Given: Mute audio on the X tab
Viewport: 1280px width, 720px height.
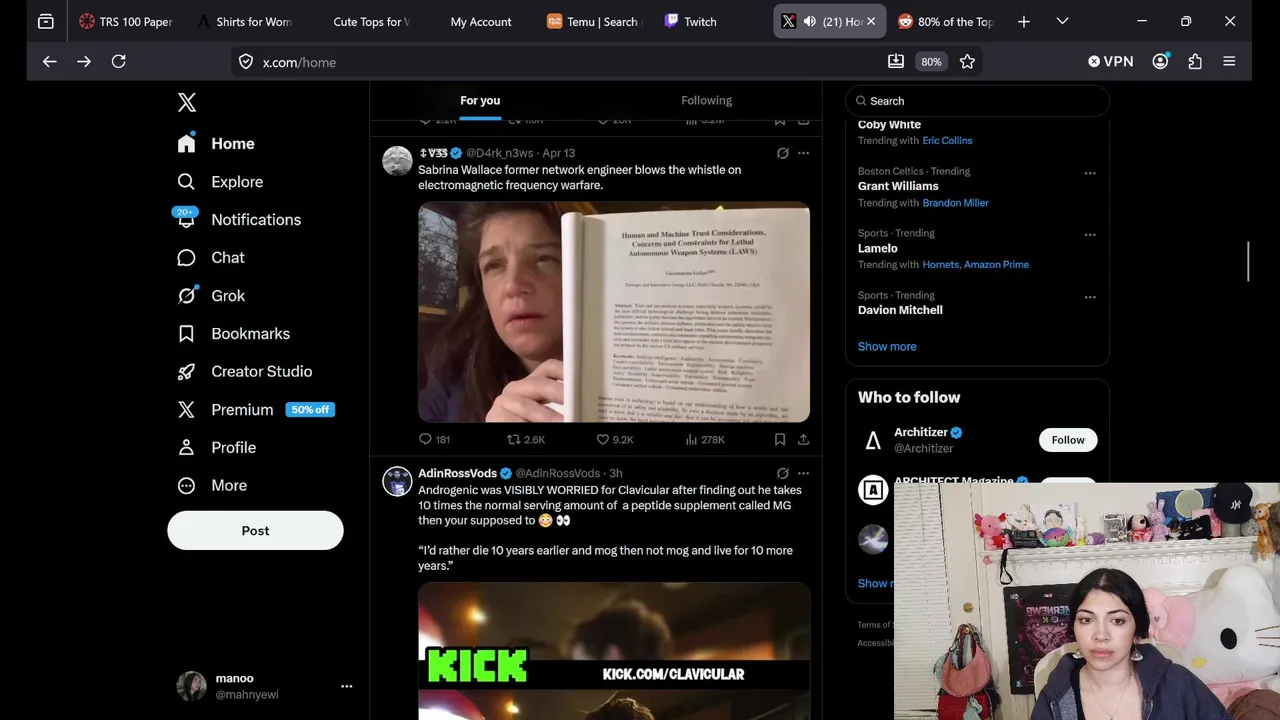Looking at the screenshot, I should click(x=809, y=21).
